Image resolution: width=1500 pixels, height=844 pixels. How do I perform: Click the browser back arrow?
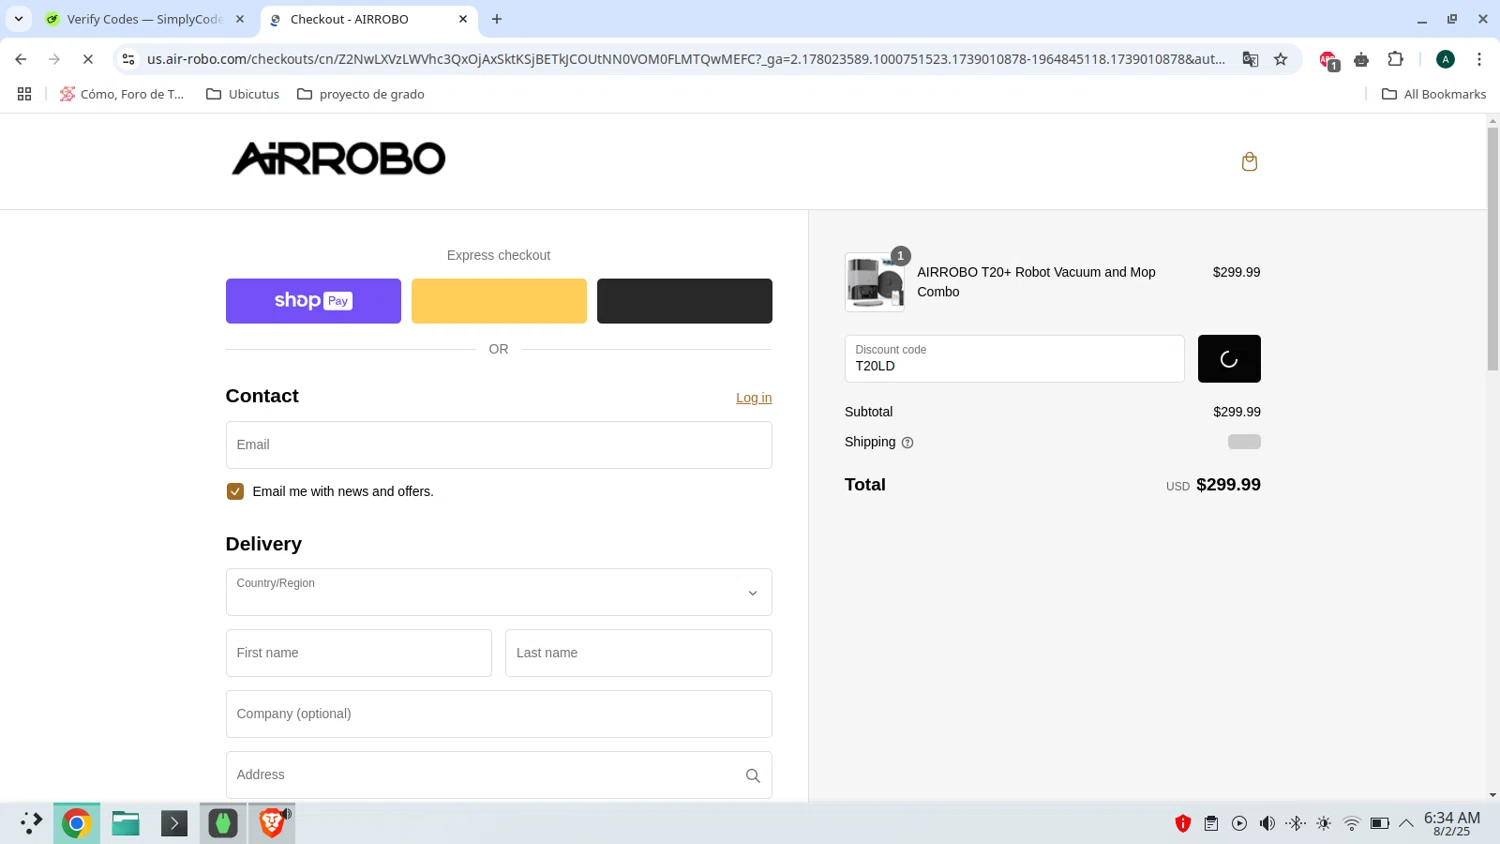(21, 59)
